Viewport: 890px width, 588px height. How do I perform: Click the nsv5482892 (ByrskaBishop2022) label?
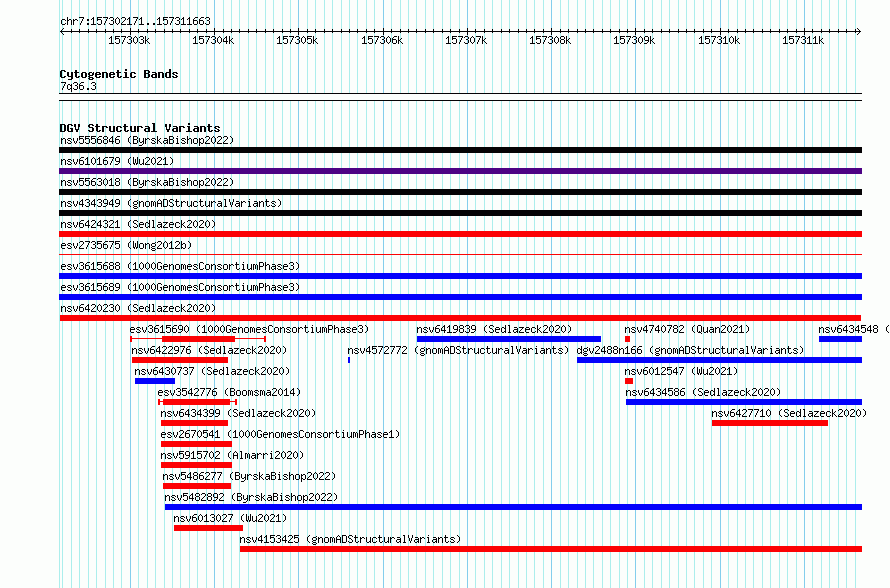pos(251,497)
